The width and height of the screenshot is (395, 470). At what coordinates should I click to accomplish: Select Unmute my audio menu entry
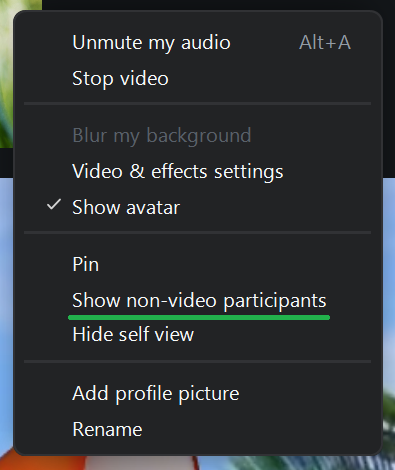point(198,43)
